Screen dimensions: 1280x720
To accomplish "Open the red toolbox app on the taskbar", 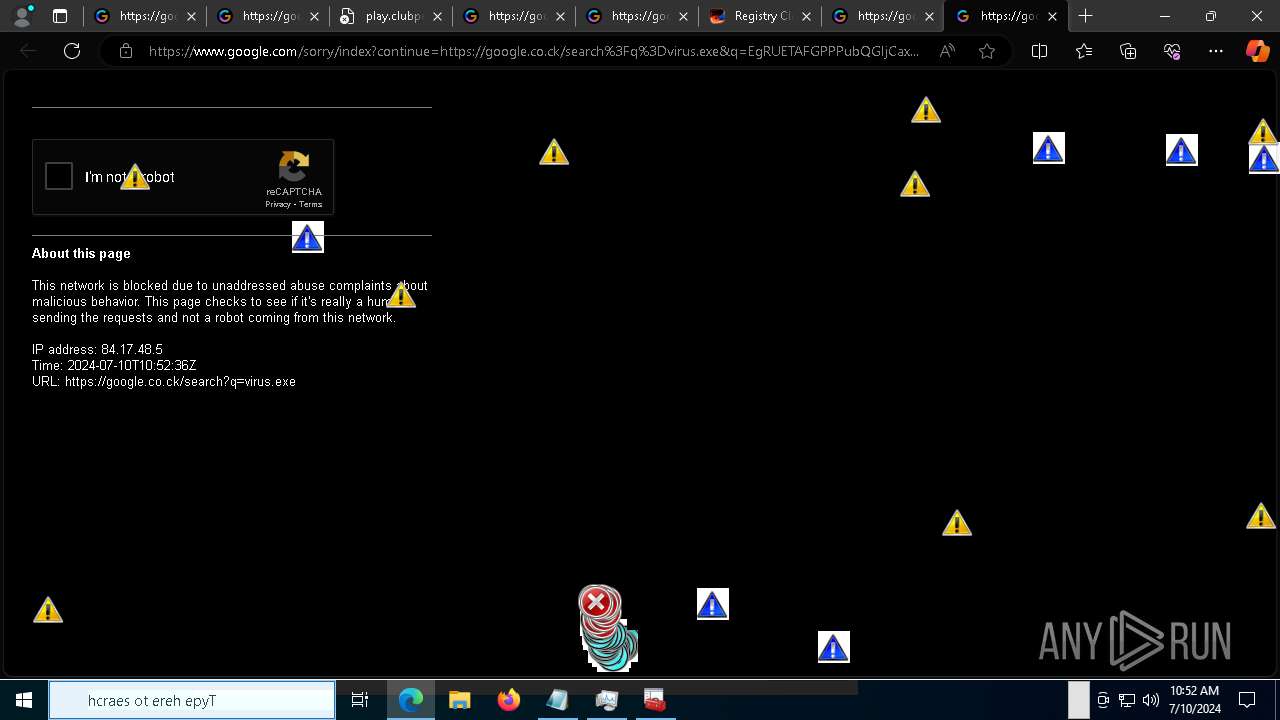I will 655,700.
